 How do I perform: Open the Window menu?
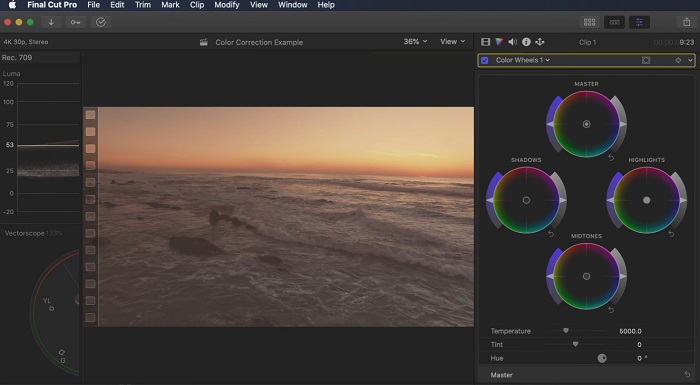pyautogui.click(x=293, y=5)
